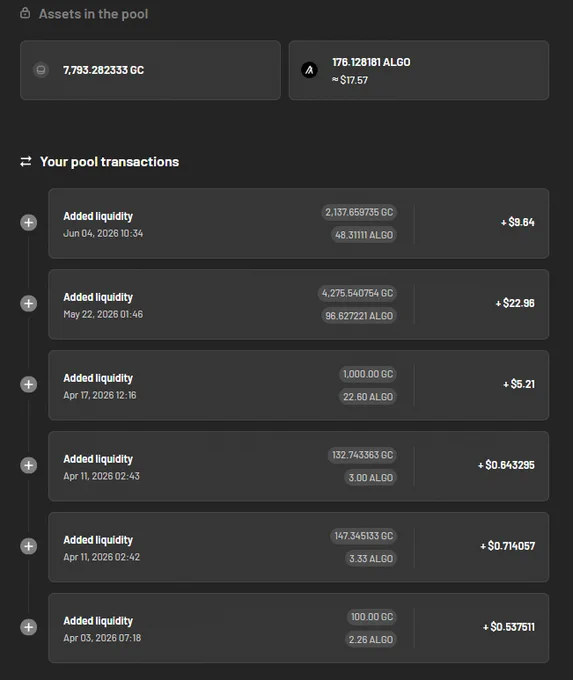Click plus icon for Apr 11, 2026 02:43 transaction

(x=29, y=465)
